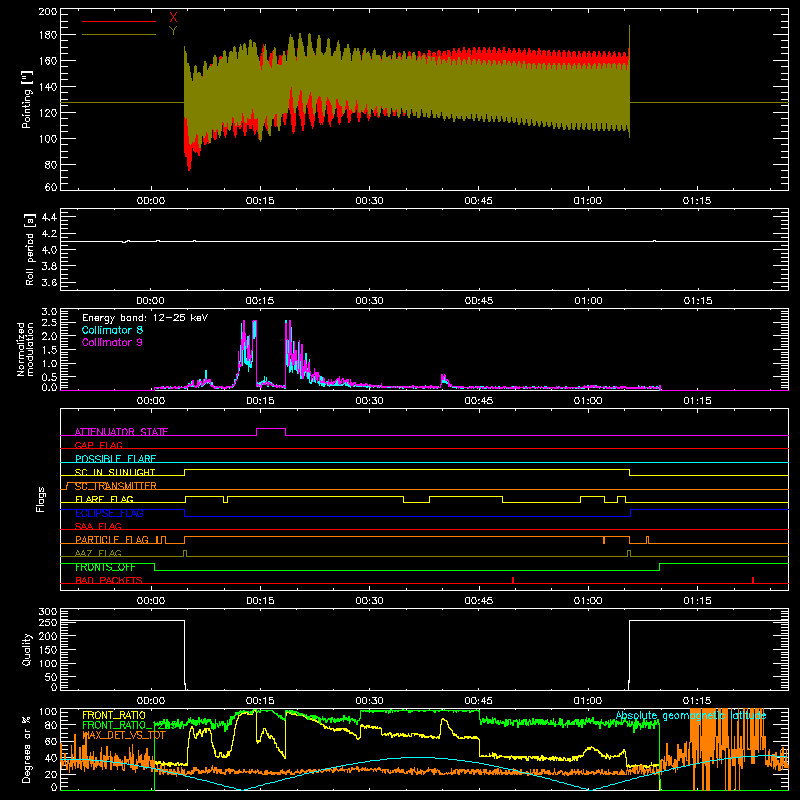
Task: Click the blue 'ECLIPSE_FLAG' label
Action: 109,513
